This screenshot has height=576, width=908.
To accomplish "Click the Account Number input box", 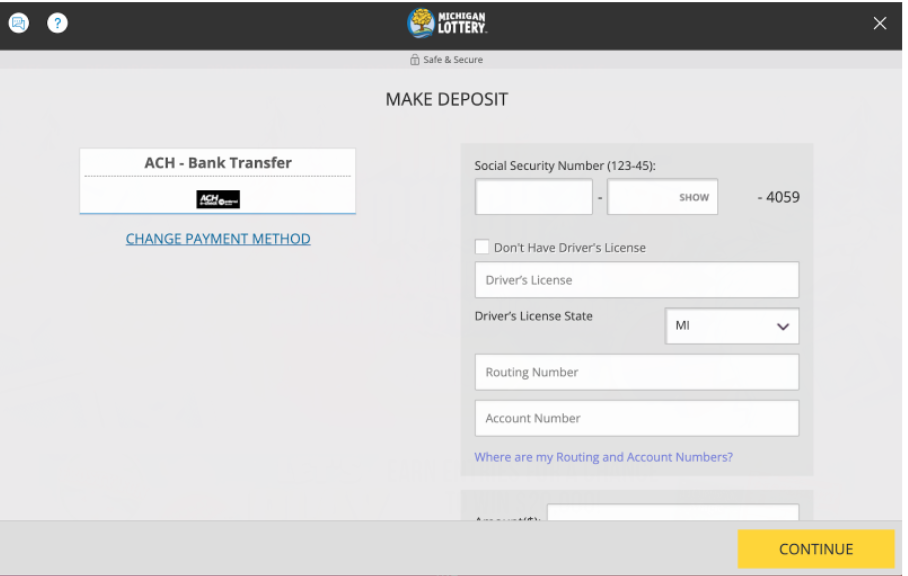I will (x=636, y=417).
